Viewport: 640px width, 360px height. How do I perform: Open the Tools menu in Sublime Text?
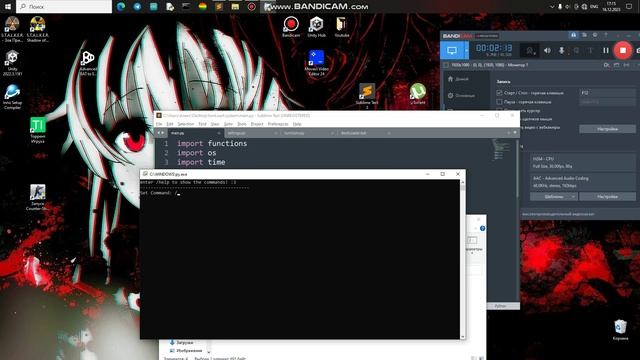click(242, 124)
